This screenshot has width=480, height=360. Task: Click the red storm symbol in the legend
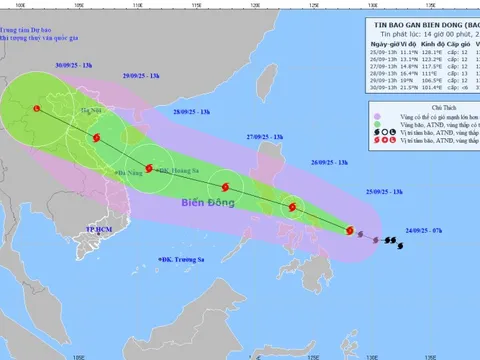click(x=377, y=140)
